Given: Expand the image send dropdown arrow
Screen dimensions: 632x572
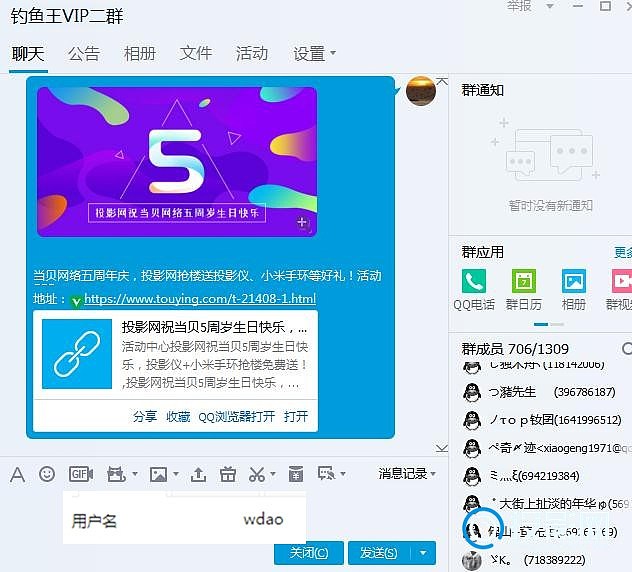Looking at the screenshot, I should pos(176,474).
